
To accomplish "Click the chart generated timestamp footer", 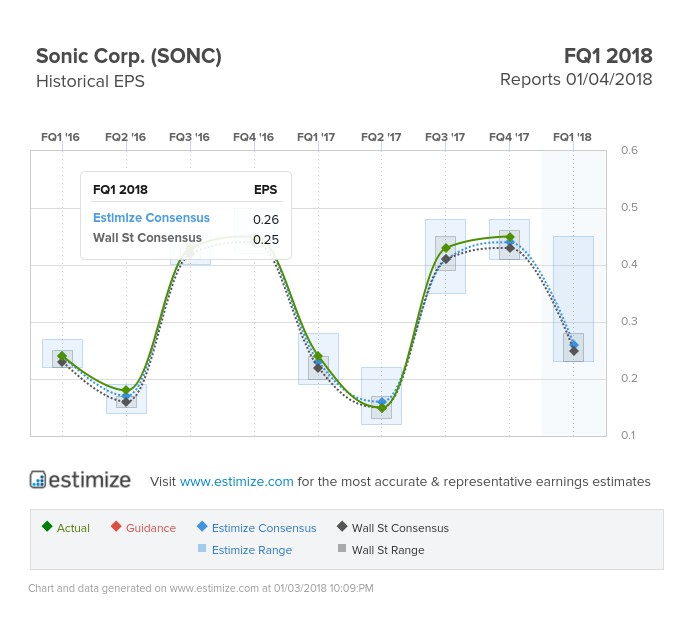I will click(201, 588).
